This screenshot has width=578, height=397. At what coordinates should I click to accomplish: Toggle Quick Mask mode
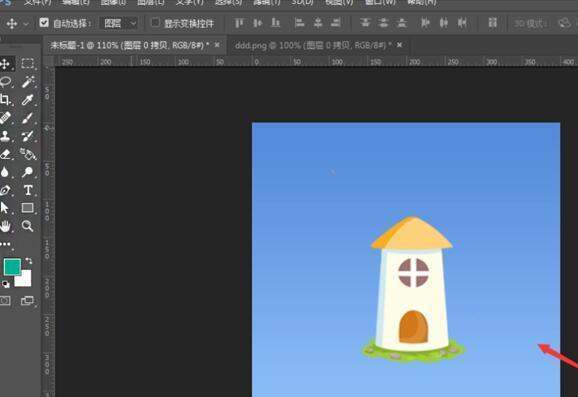pos(5,301)
